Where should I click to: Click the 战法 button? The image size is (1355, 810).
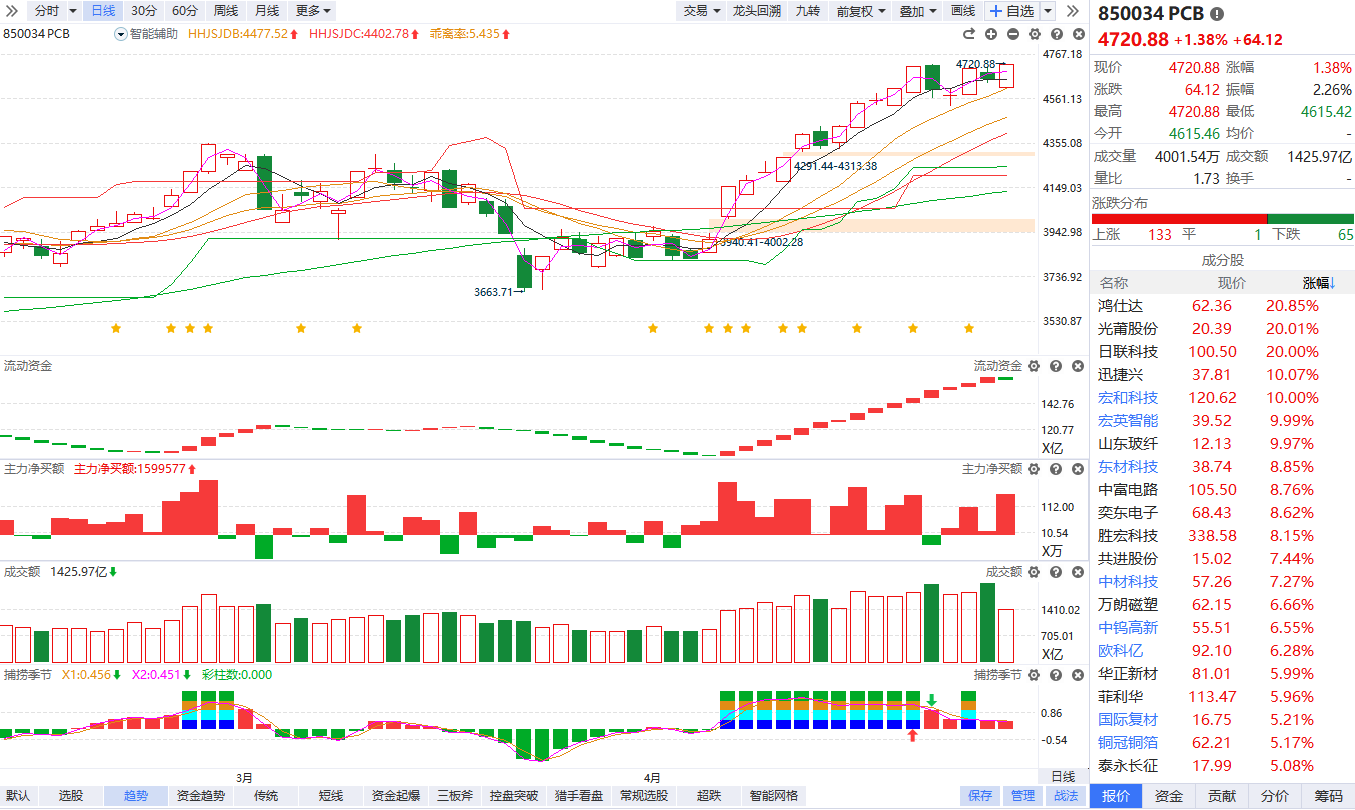click(x=1066, y=796)
